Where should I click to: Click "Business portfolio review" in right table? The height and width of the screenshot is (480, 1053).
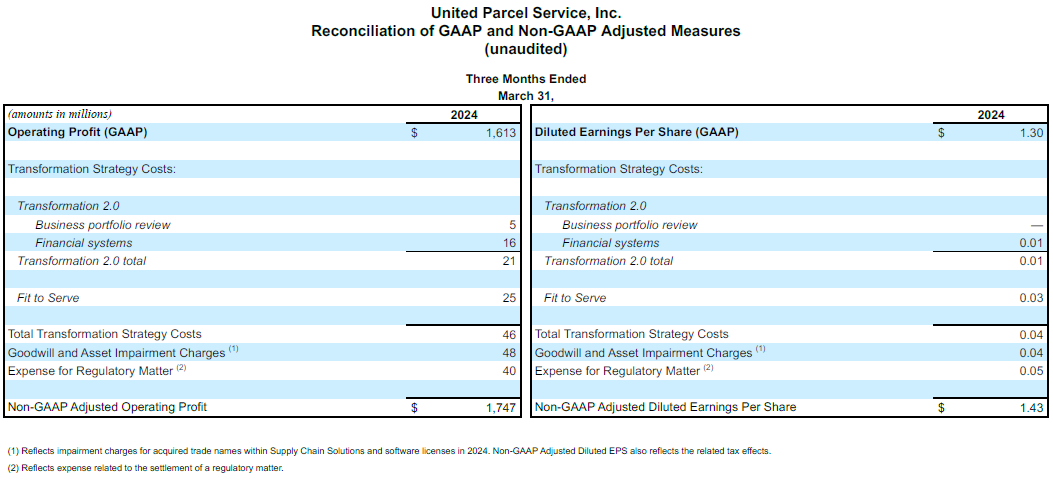[x=630, y=225]
